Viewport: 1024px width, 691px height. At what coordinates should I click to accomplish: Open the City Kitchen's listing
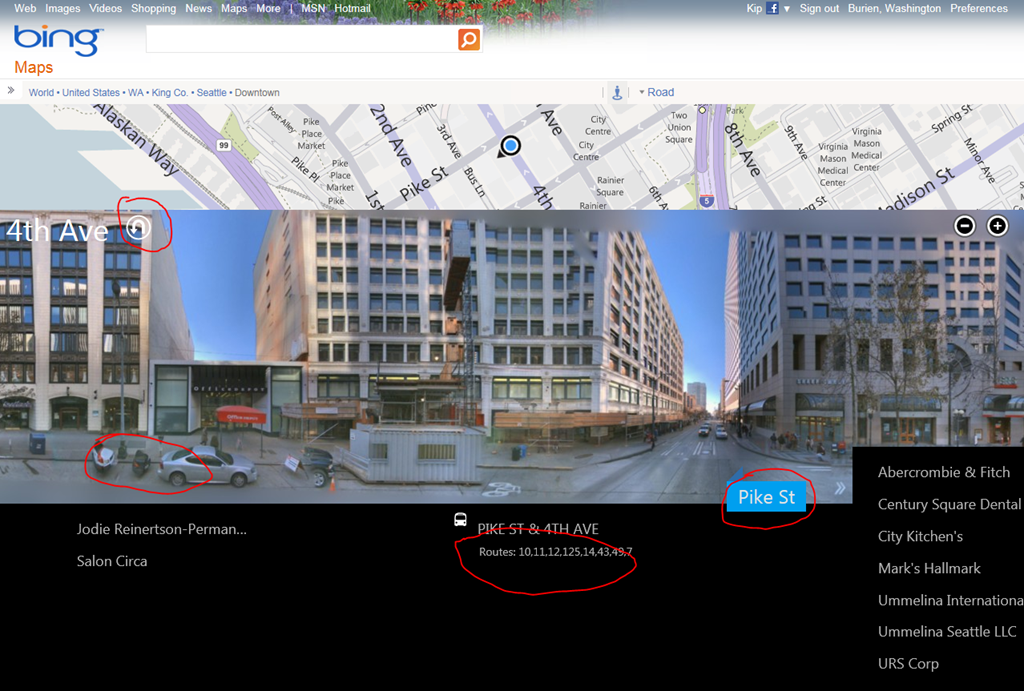pos(920,536)
